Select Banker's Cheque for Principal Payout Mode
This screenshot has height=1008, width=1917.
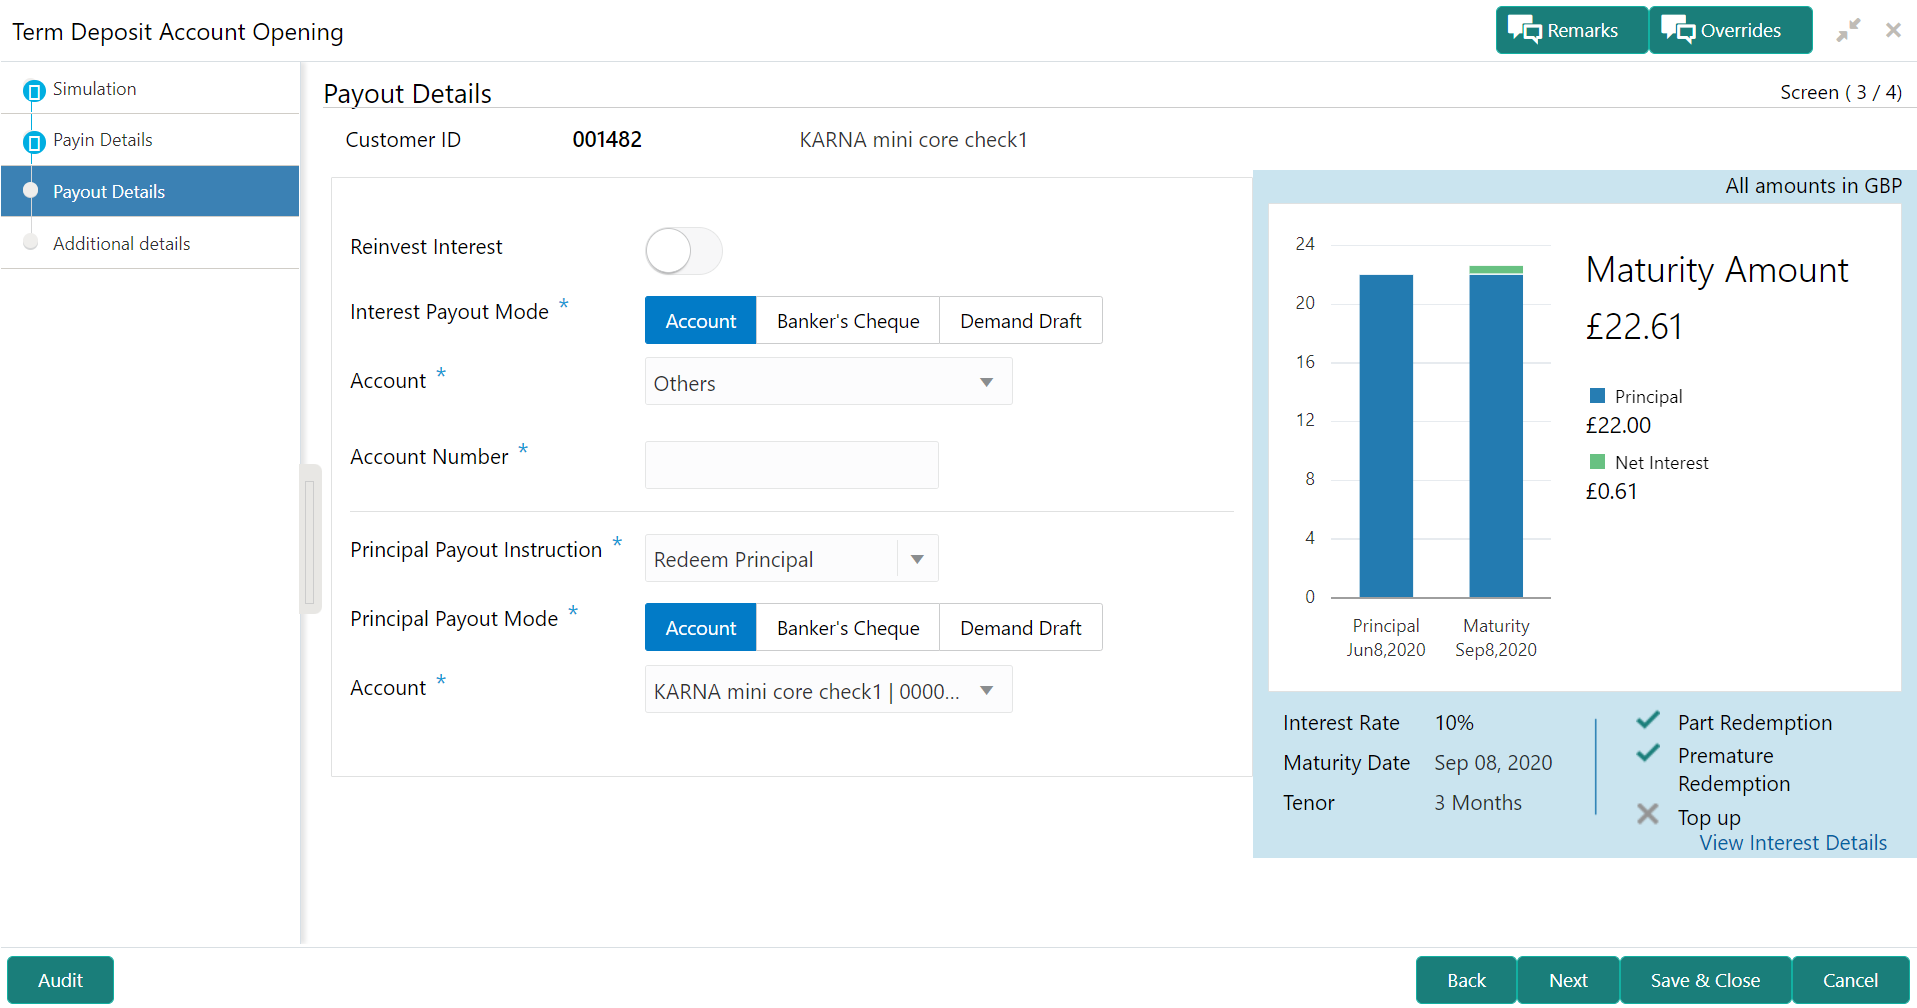click(x=848, y=628)
